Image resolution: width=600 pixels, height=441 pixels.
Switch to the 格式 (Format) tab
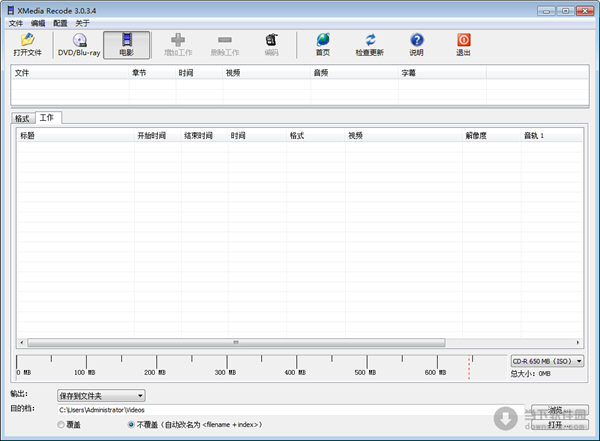23,118
